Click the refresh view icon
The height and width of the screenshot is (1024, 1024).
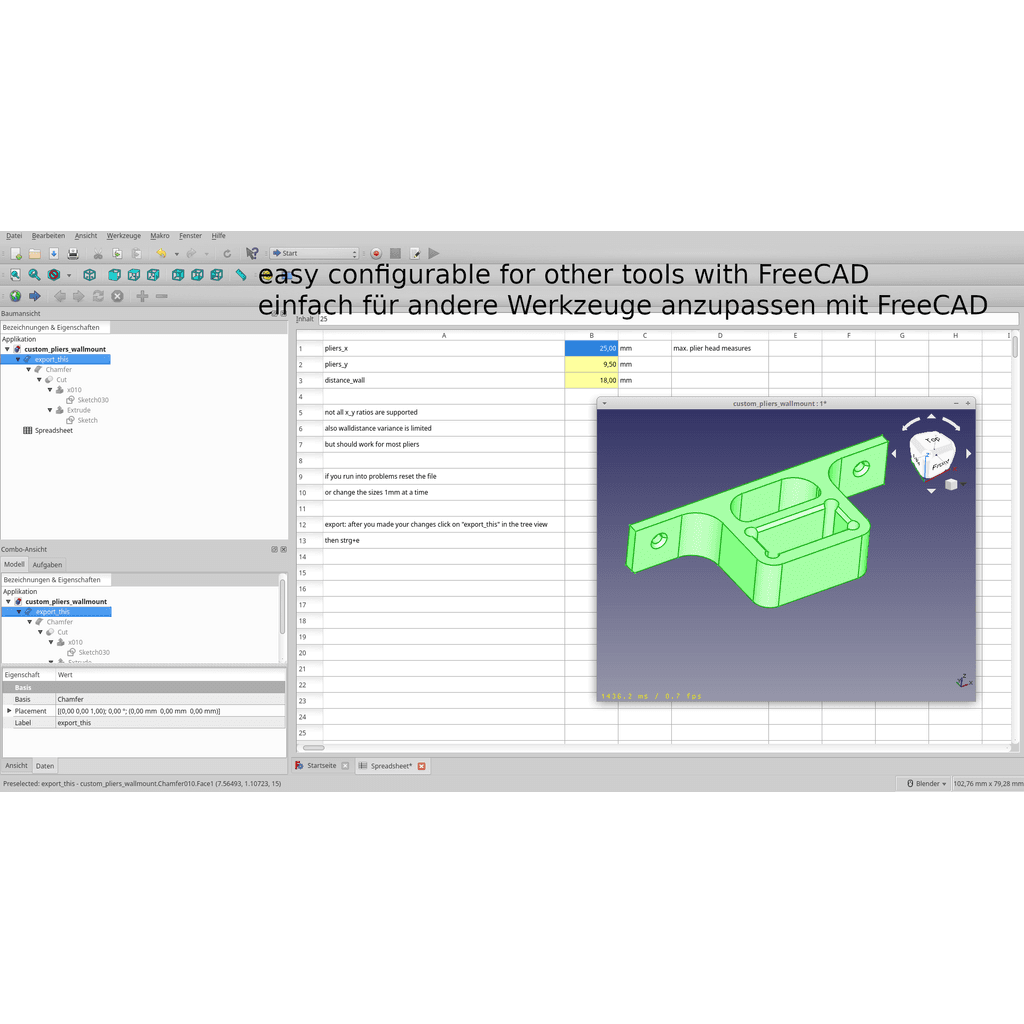click(x=227, y=253)
